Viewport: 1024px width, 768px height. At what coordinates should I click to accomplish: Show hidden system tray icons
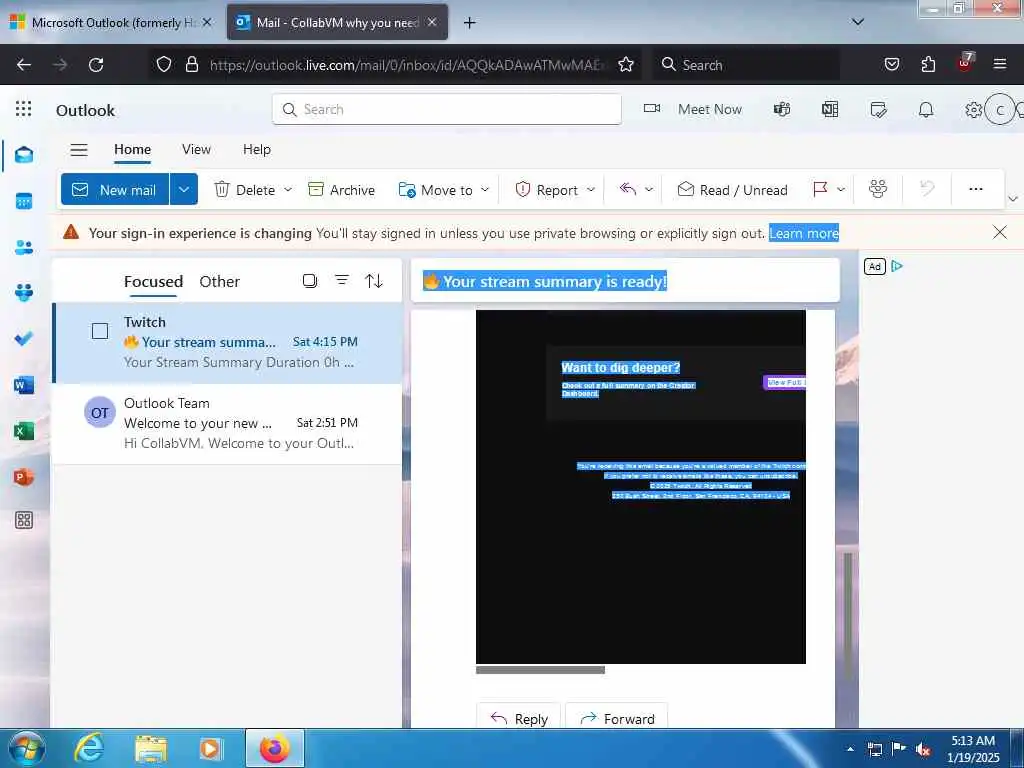tap(850, 749)
